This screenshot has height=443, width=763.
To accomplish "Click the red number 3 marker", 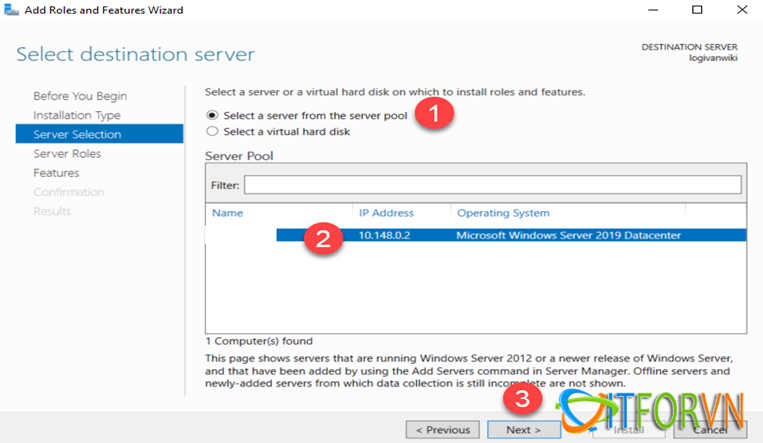I will (x=521, y=397).
